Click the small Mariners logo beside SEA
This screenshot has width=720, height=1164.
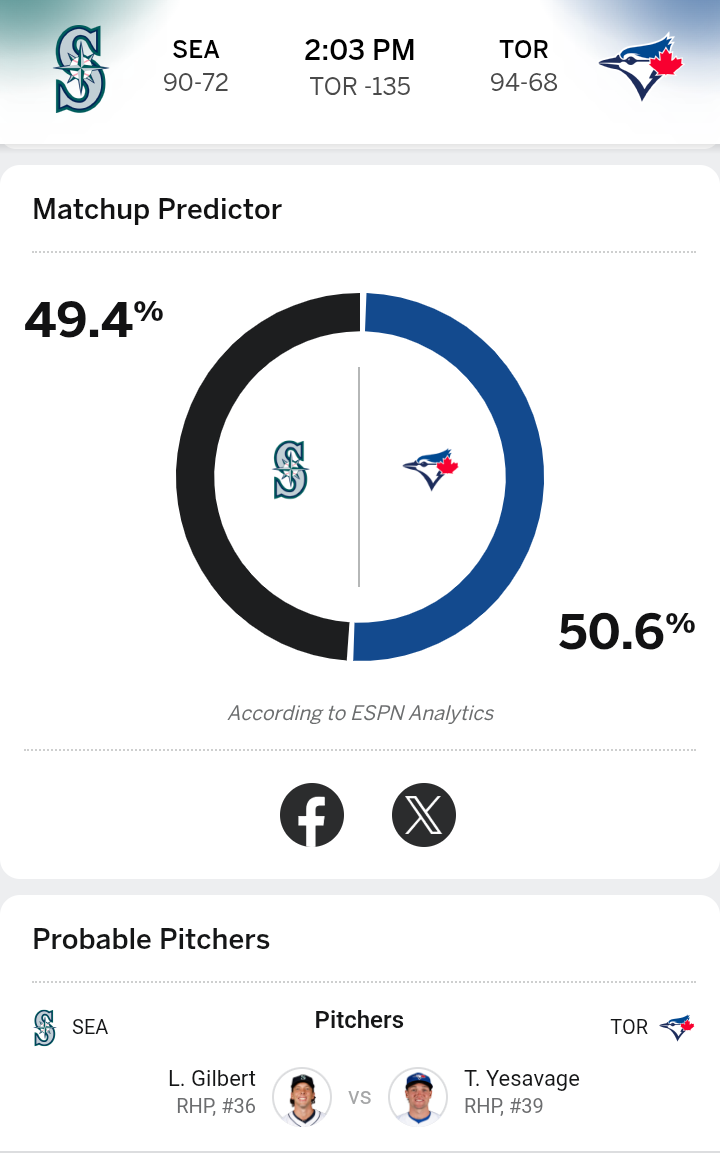click(x=44, y=1027)
